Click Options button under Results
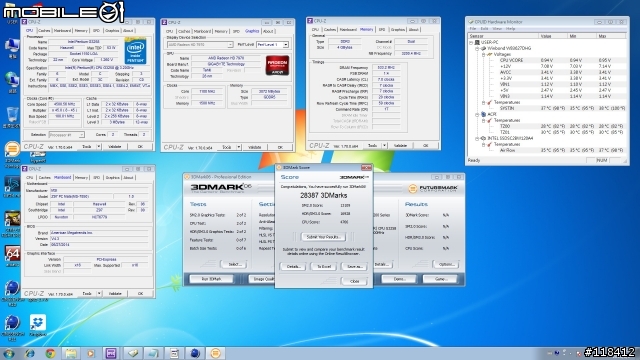This screenshot has height=360, width=640. coord(446,264)
